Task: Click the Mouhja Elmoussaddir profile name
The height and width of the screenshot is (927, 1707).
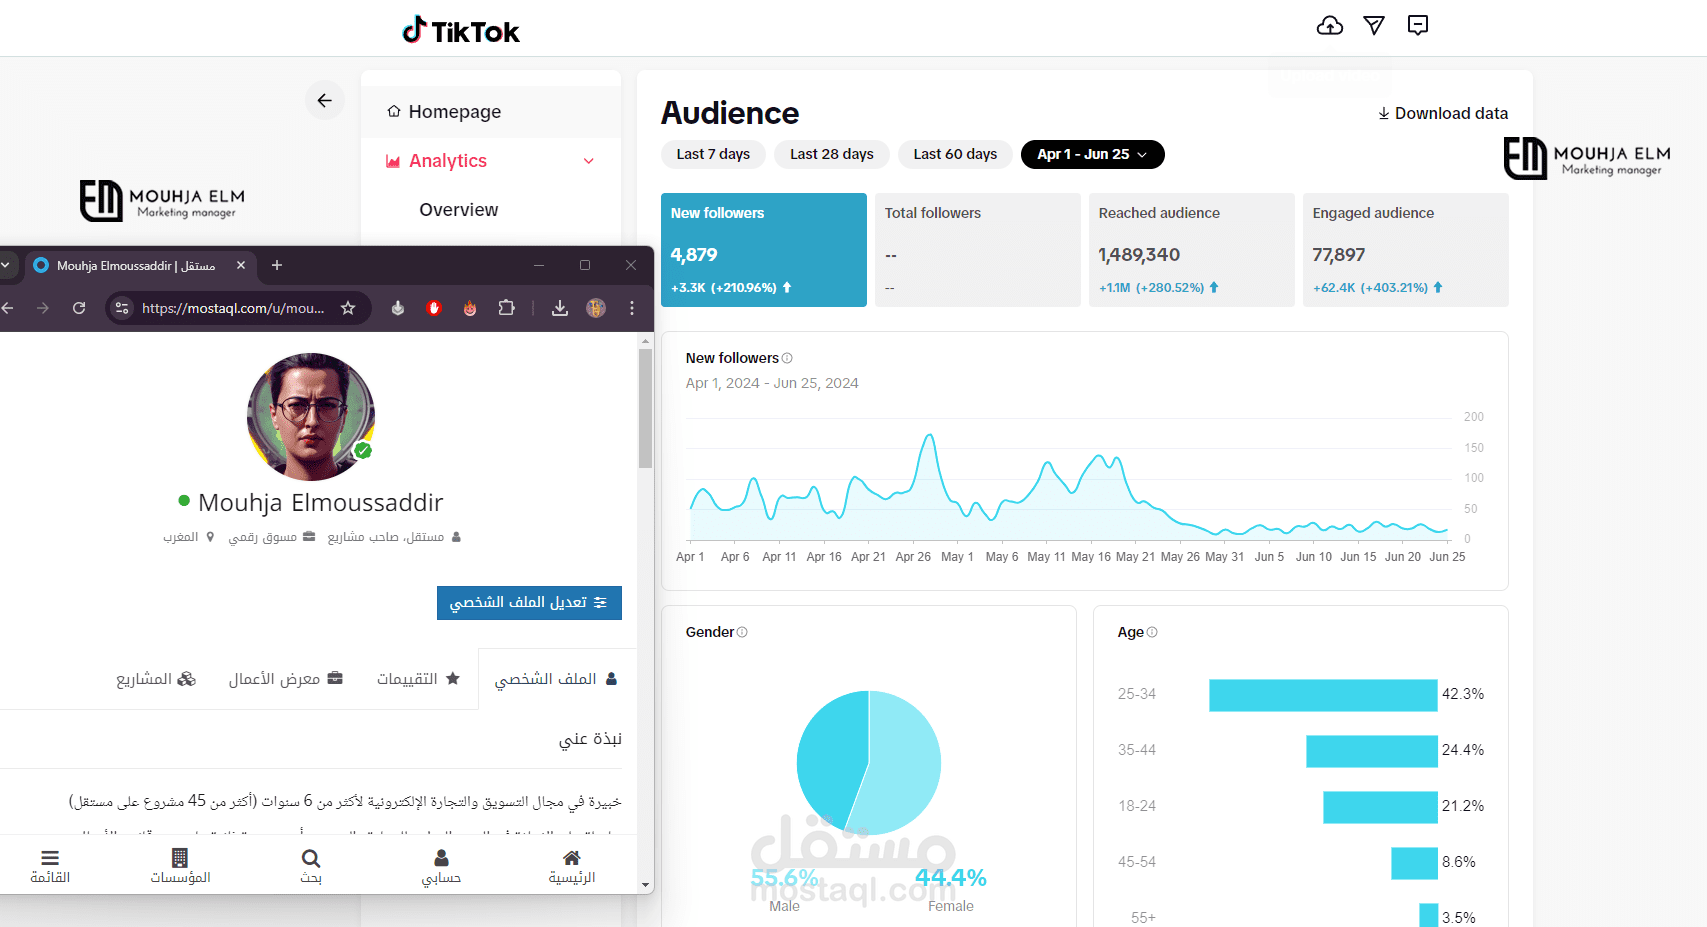Action: (320, 503)
